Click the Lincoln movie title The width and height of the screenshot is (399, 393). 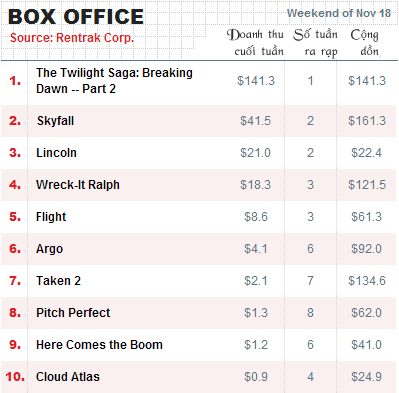click(56, 153)
